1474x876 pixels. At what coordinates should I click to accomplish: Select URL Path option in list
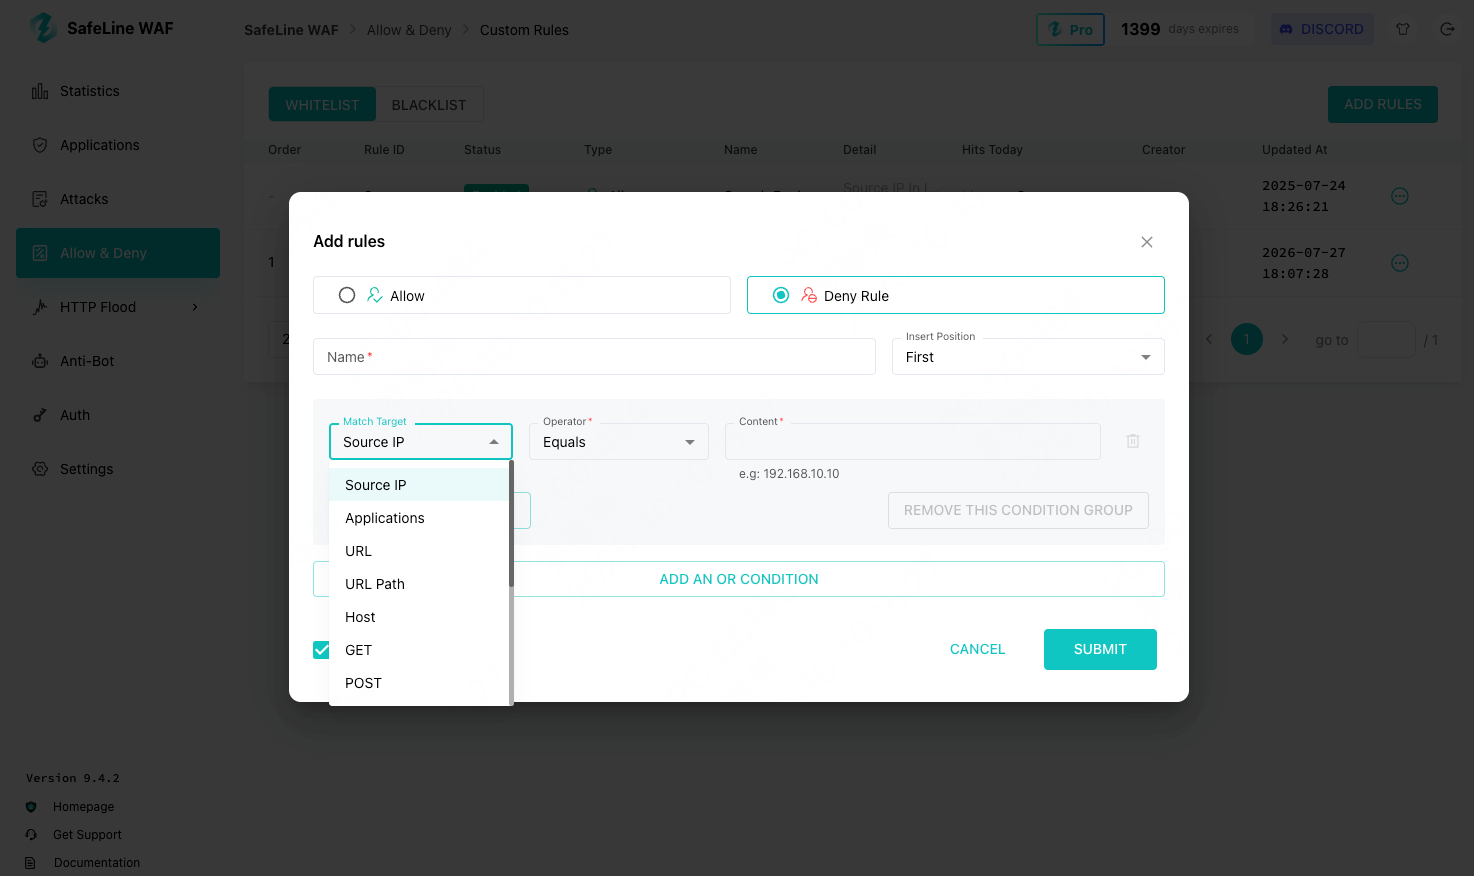[419, 584]
